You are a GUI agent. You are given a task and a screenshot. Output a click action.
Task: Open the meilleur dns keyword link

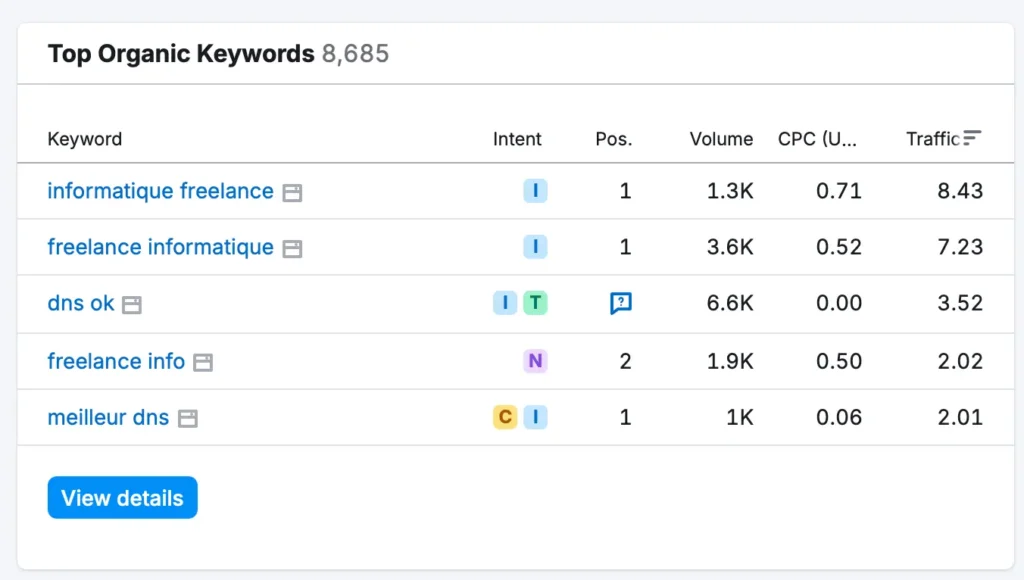108,417
